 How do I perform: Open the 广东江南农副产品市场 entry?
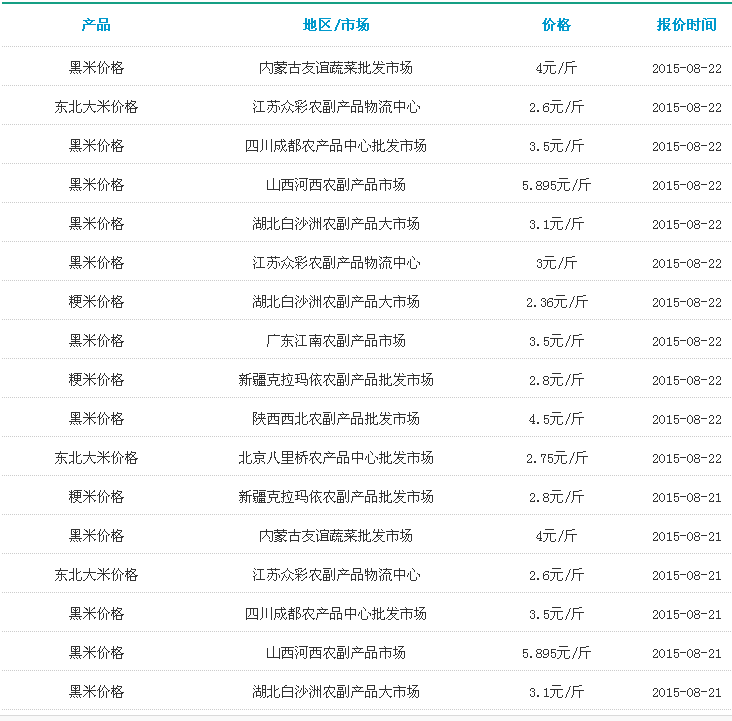pyautogui.click(x=336, y=341)
